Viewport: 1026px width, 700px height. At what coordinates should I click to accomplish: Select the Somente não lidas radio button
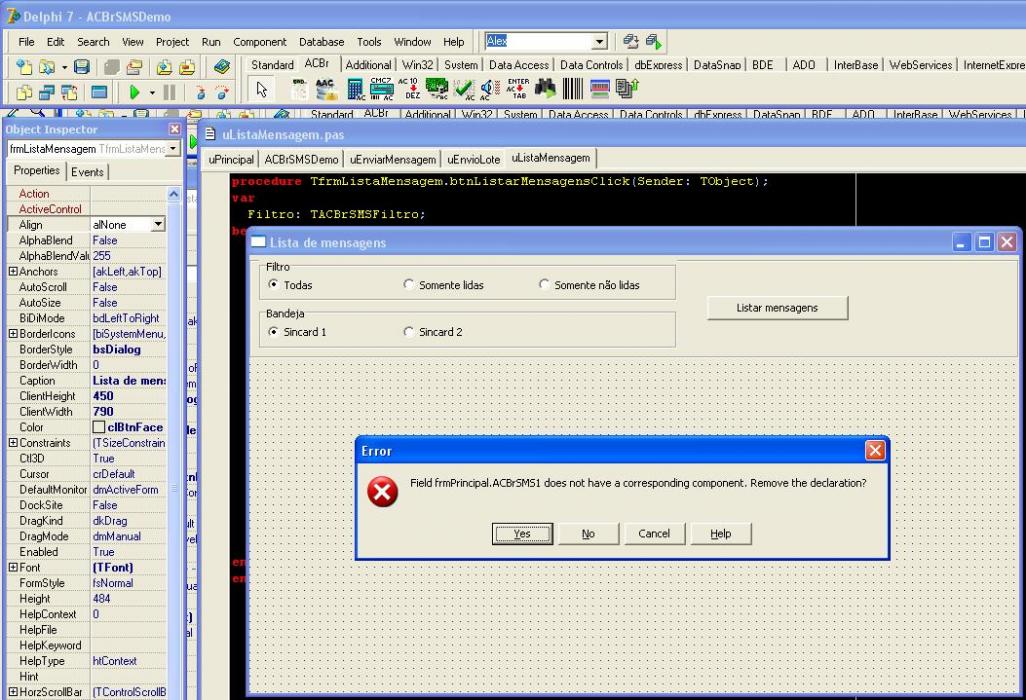(x=544, y=285)
